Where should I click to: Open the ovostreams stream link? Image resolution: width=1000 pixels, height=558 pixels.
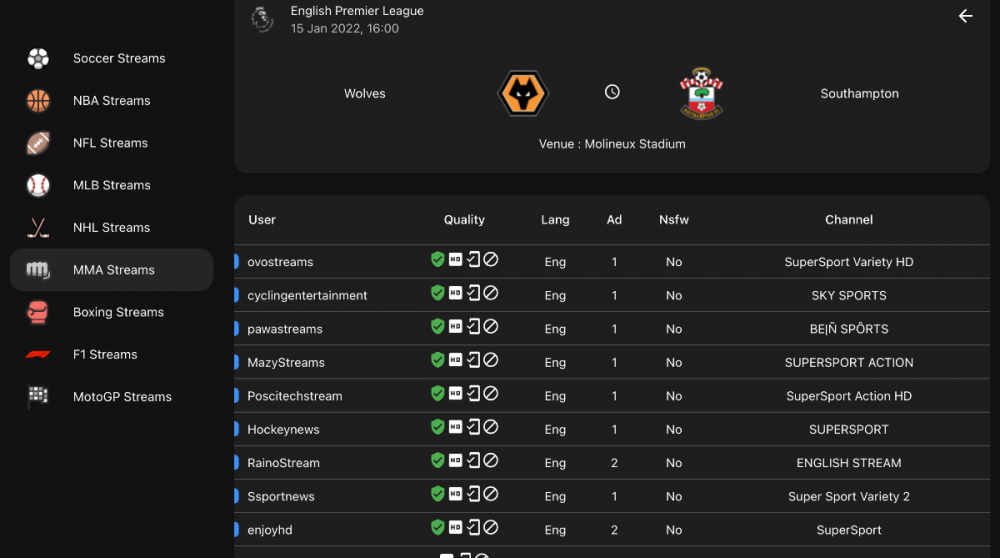click(x=280, y=261)
